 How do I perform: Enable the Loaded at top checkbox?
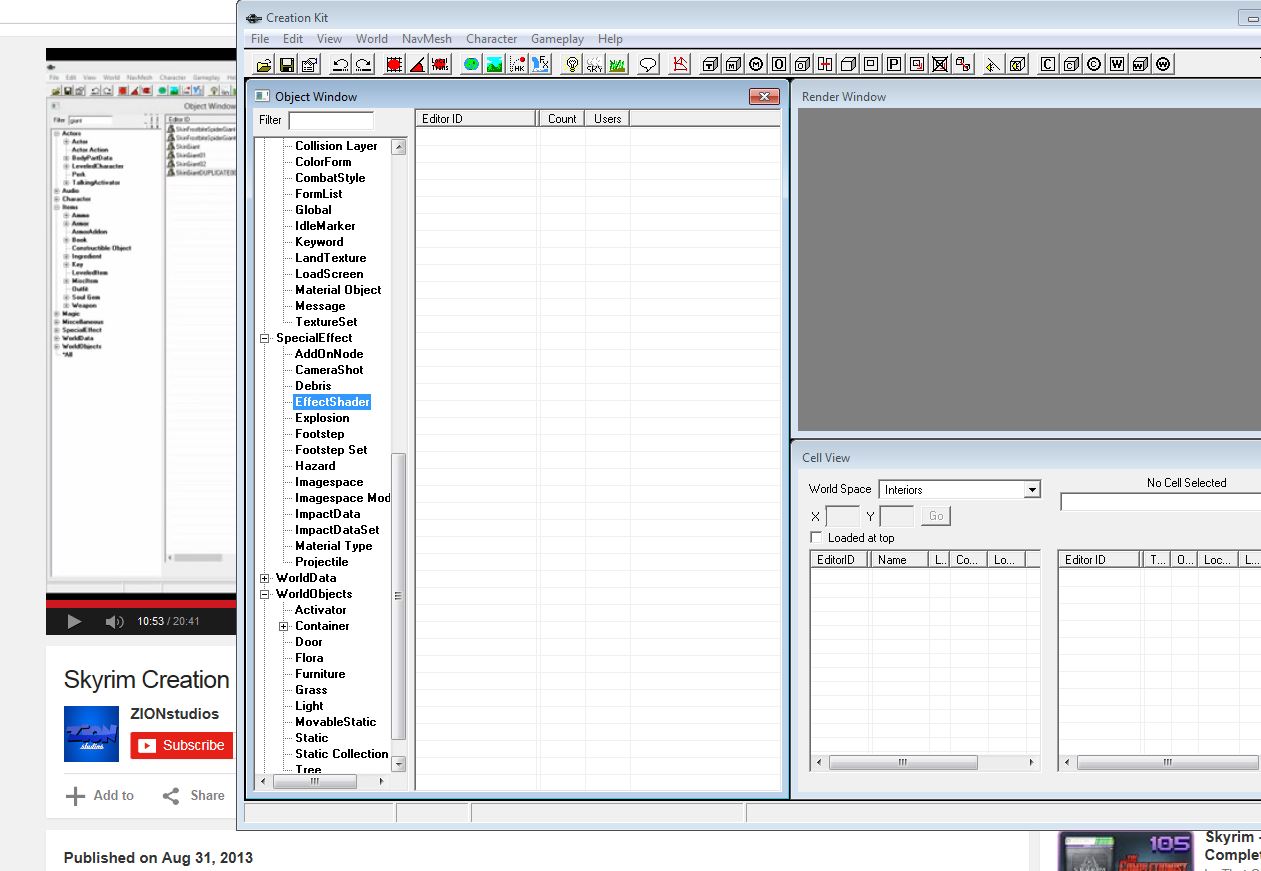pos(816,538)
